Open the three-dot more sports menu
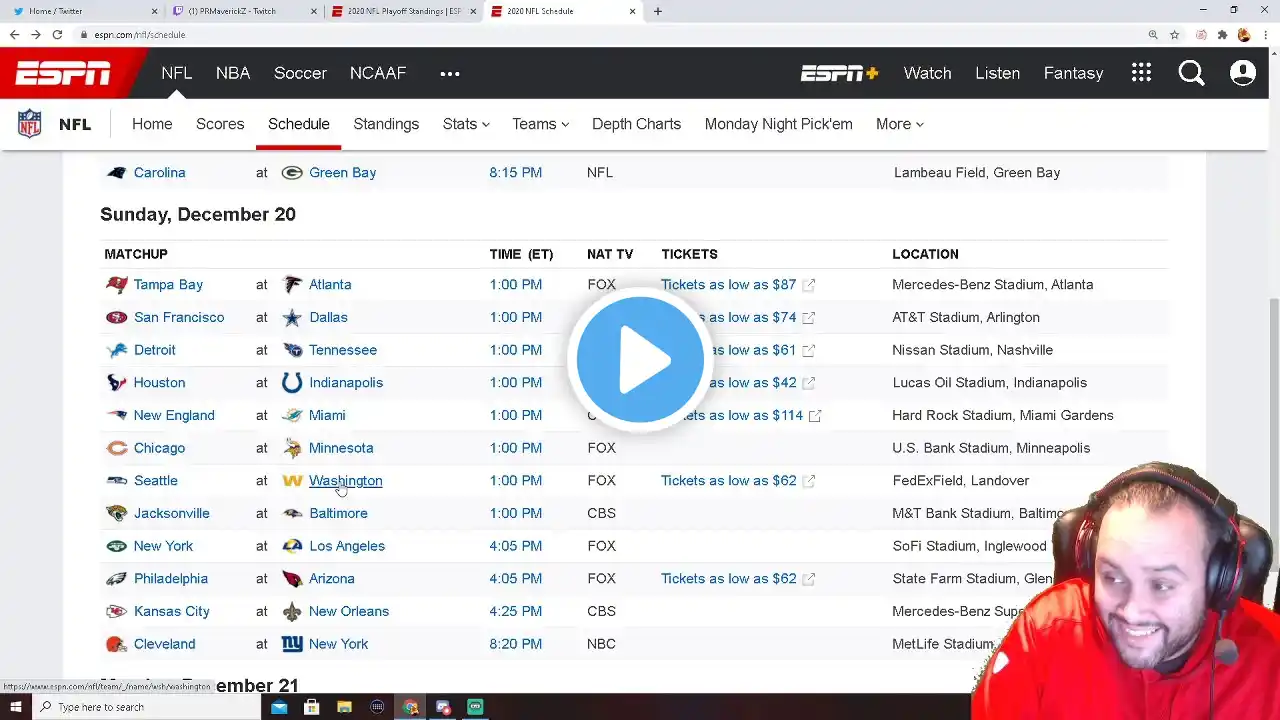The height and width of the screenshot is (720, 1280). pyautogui.click(x=450, y=73)
